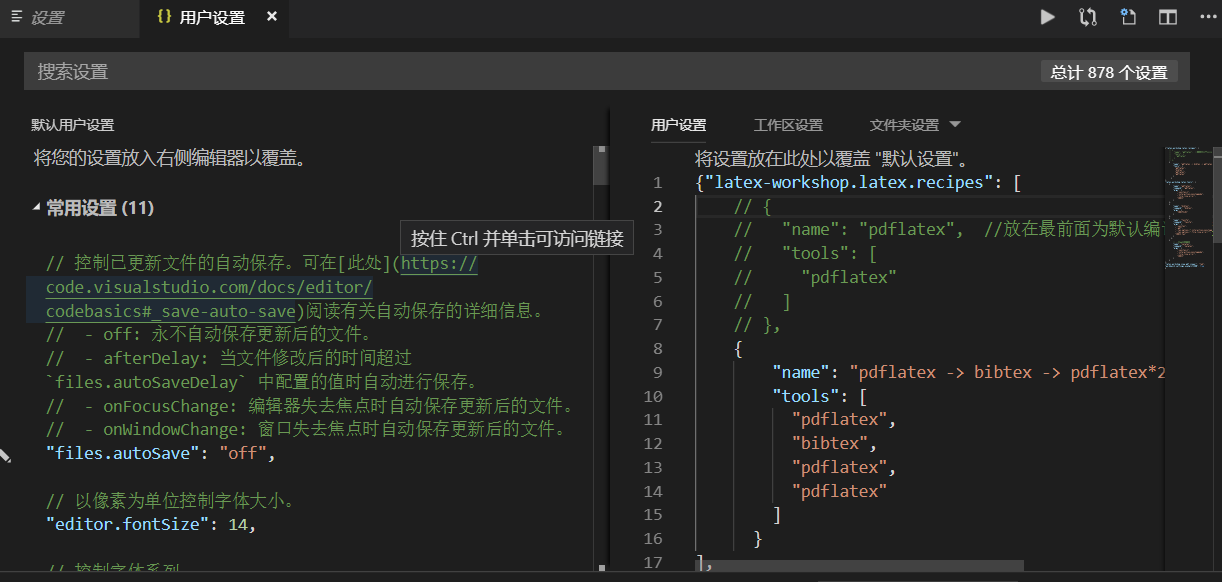Image resolution: width=1222 pixels, height=582 pixels.
Task: Click the synchronize arrows icon in title bar
Action: pyautogui.click(x=1086, y=17)
